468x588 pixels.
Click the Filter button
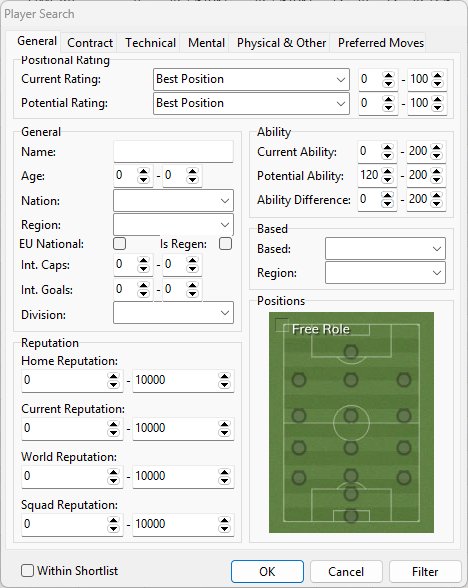click(425, 572)
